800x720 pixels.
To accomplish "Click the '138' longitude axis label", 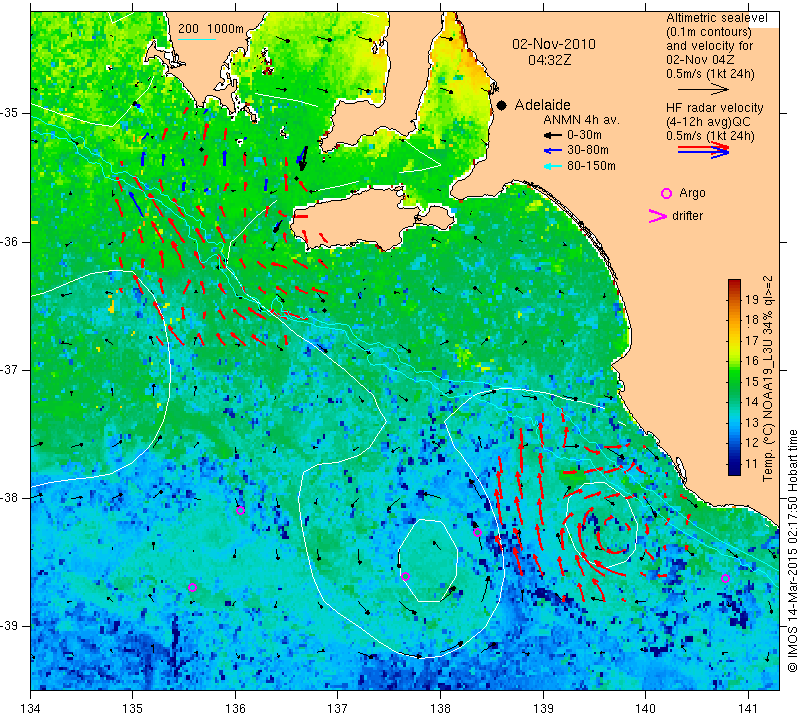I will click(x=440, y=709).
